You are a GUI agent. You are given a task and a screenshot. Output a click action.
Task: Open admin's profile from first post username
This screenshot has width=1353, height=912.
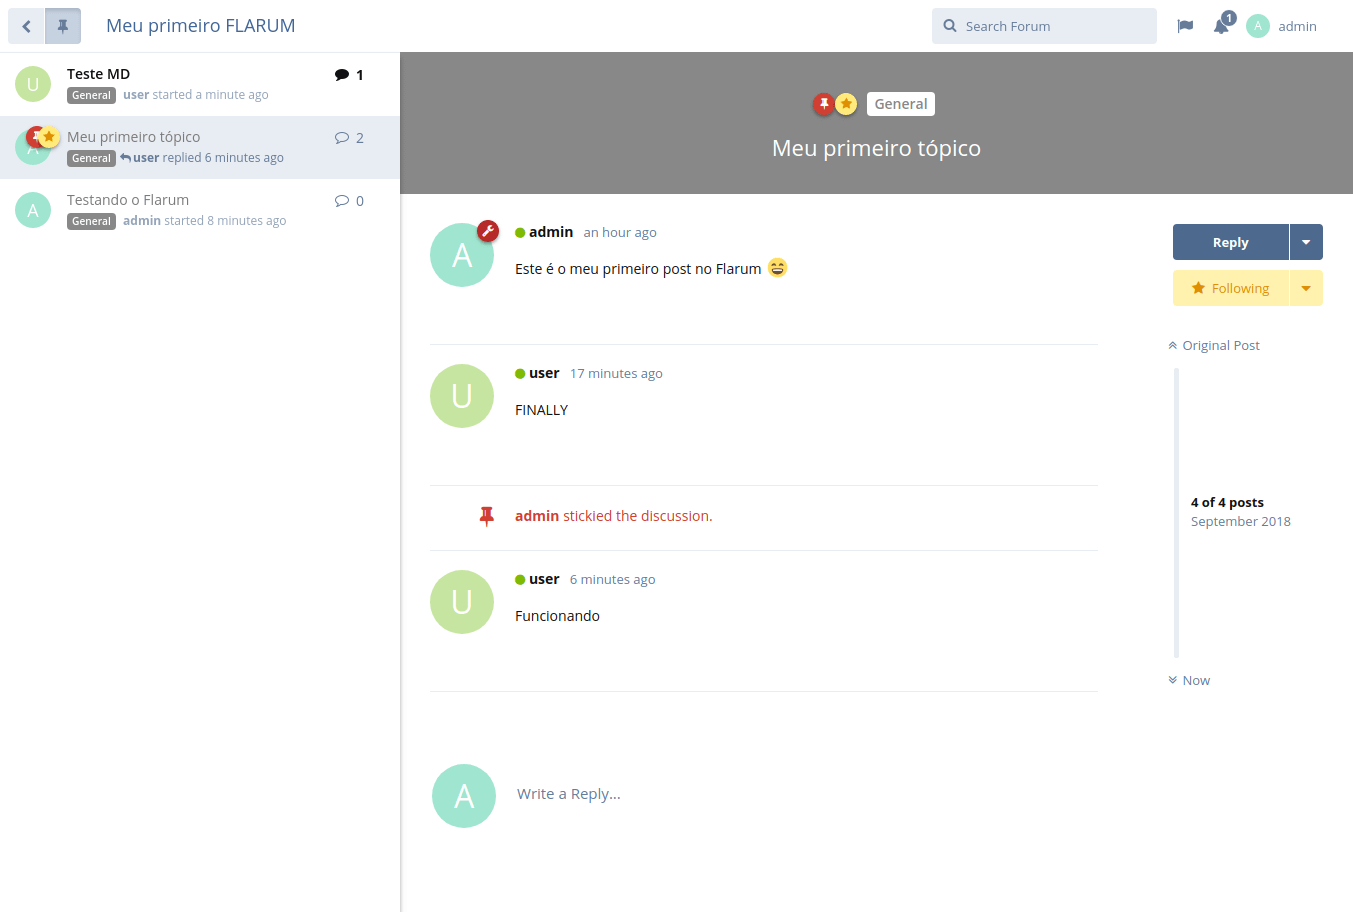(551, 232)
